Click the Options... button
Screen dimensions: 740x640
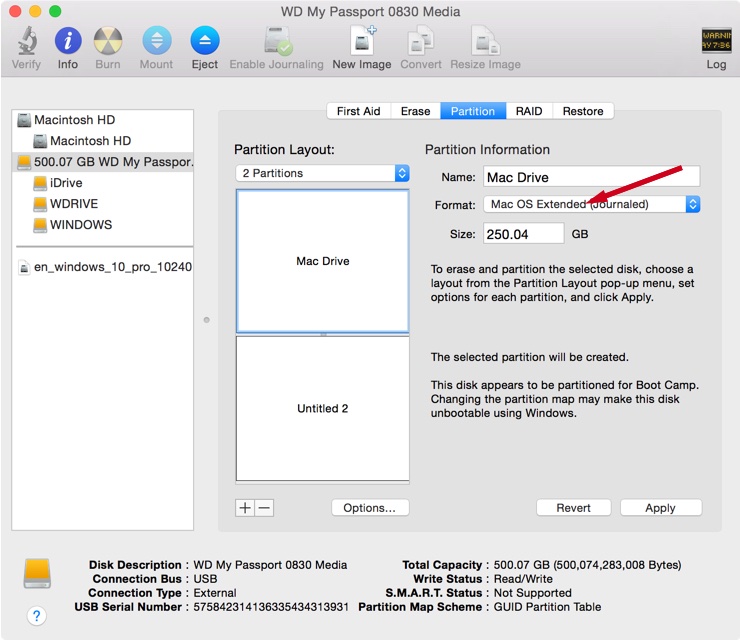pyautogui.click(x=370, y=508)
